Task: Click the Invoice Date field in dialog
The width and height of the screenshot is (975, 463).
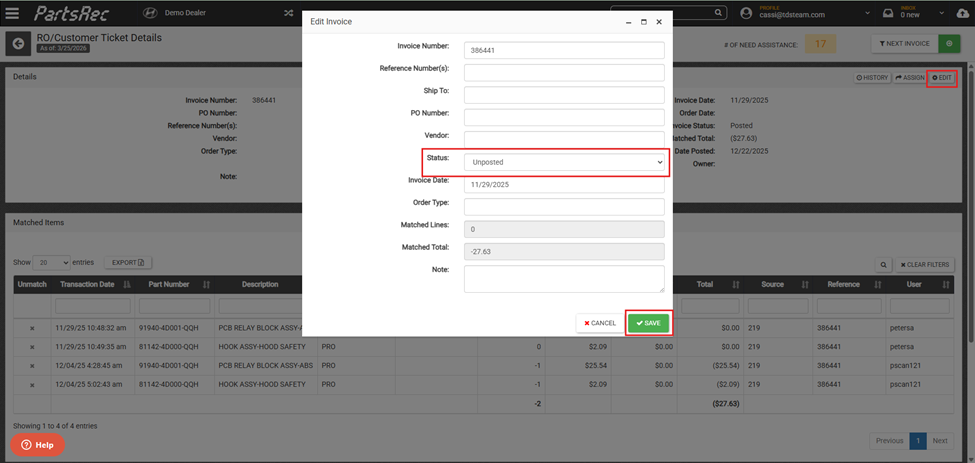Action: pyautogui.click(x=564, y=185)
